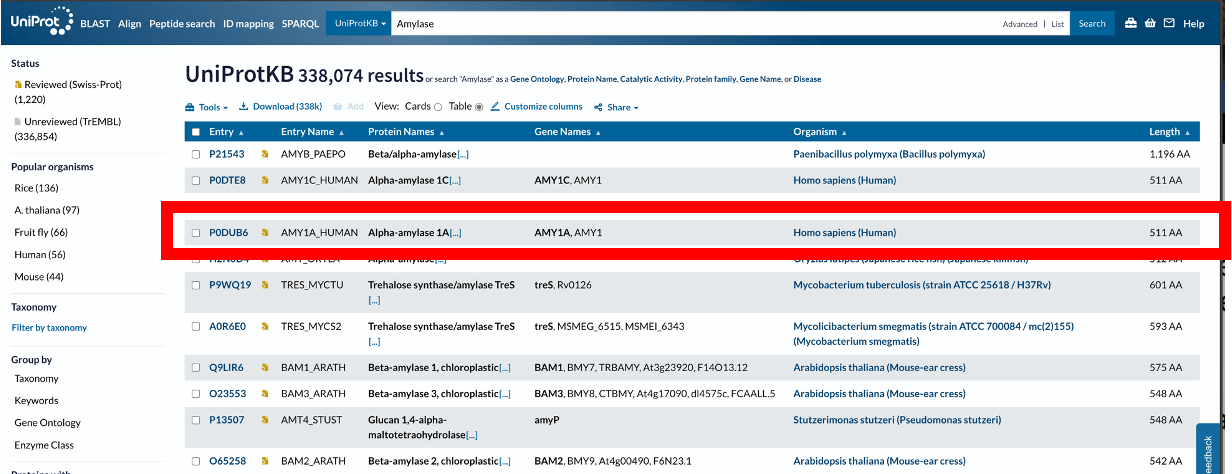Expand the Share dropdown
This screenshot has width=1232, height=474.
click(616, 107)
